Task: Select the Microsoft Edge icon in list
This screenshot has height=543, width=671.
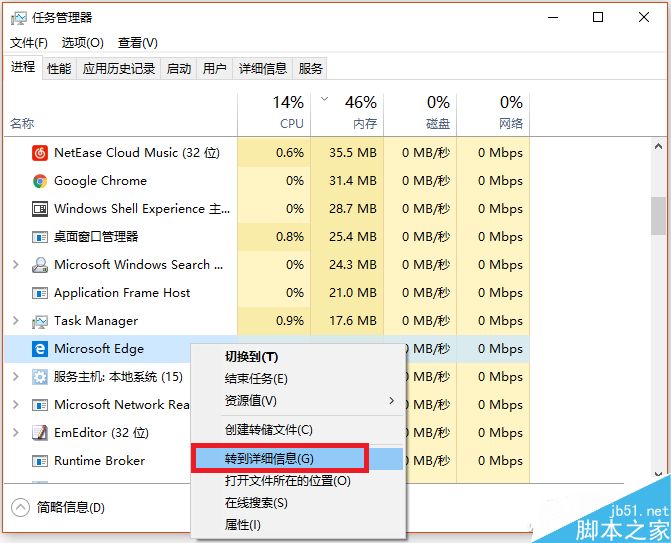Action: click(40, 349)
